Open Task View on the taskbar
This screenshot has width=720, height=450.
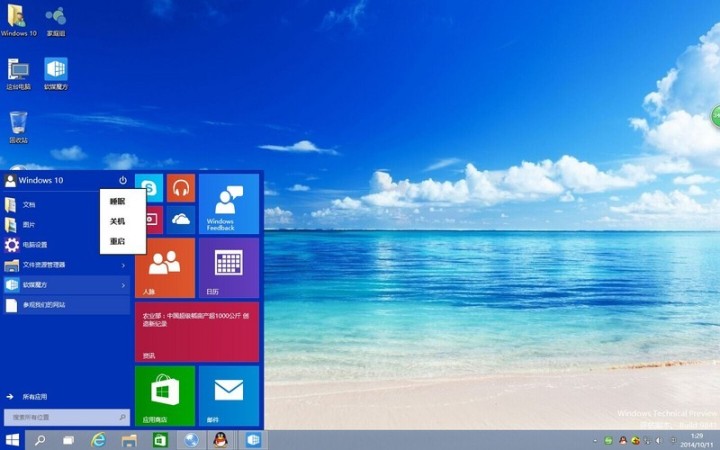pos(68,440)
